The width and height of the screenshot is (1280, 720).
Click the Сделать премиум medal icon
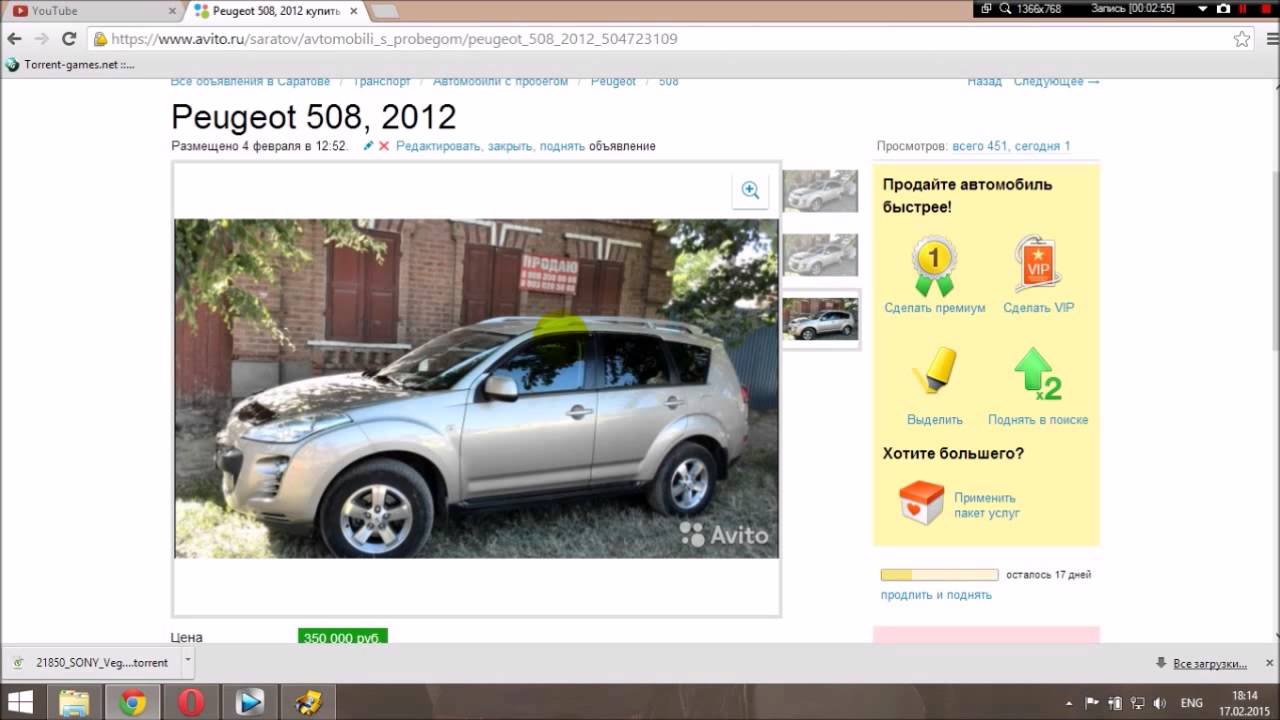point(934,267)
